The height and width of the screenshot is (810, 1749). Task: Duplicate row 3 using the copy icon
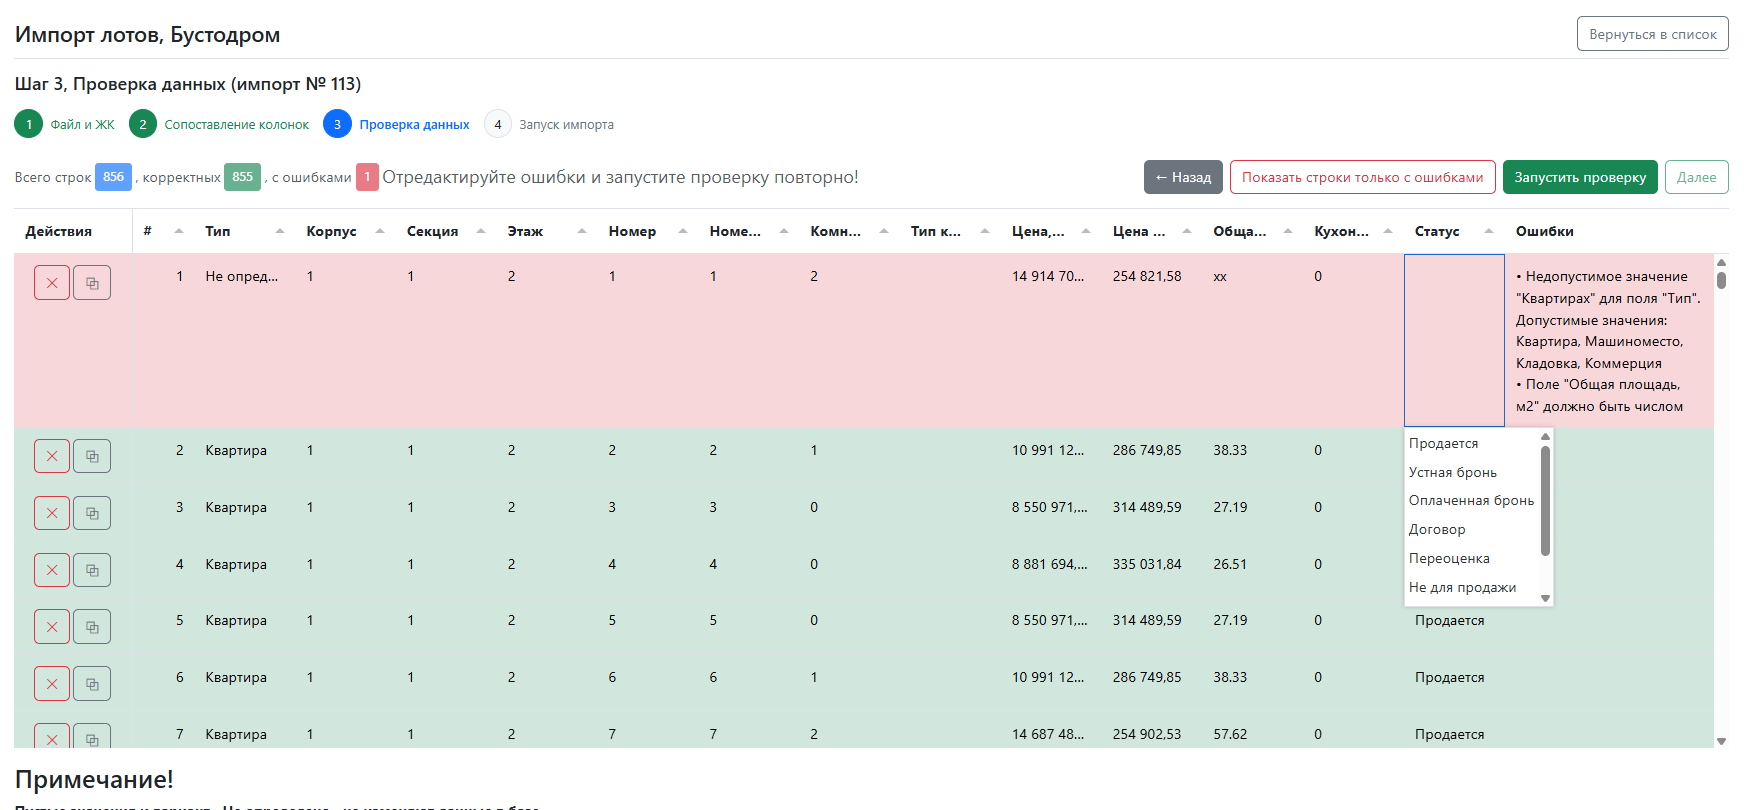point(92,513)
